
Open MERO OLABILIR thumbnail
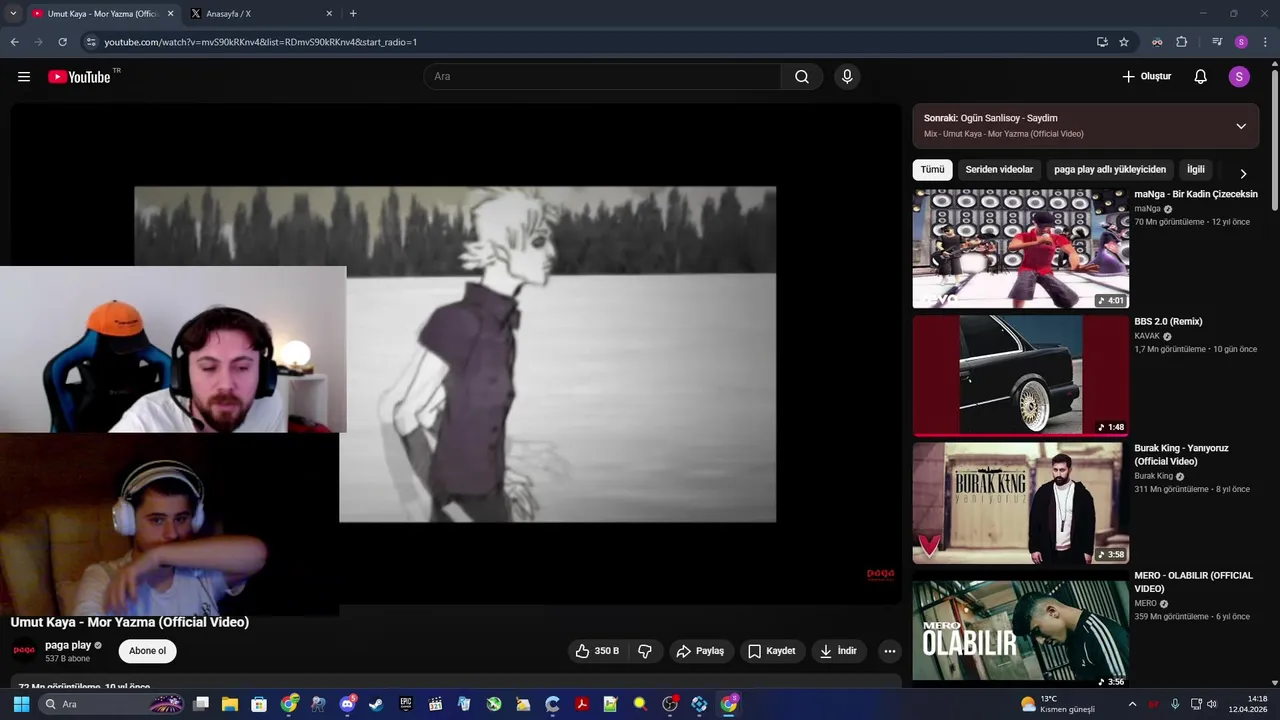pyautogui.click(x=1021, y=630)
